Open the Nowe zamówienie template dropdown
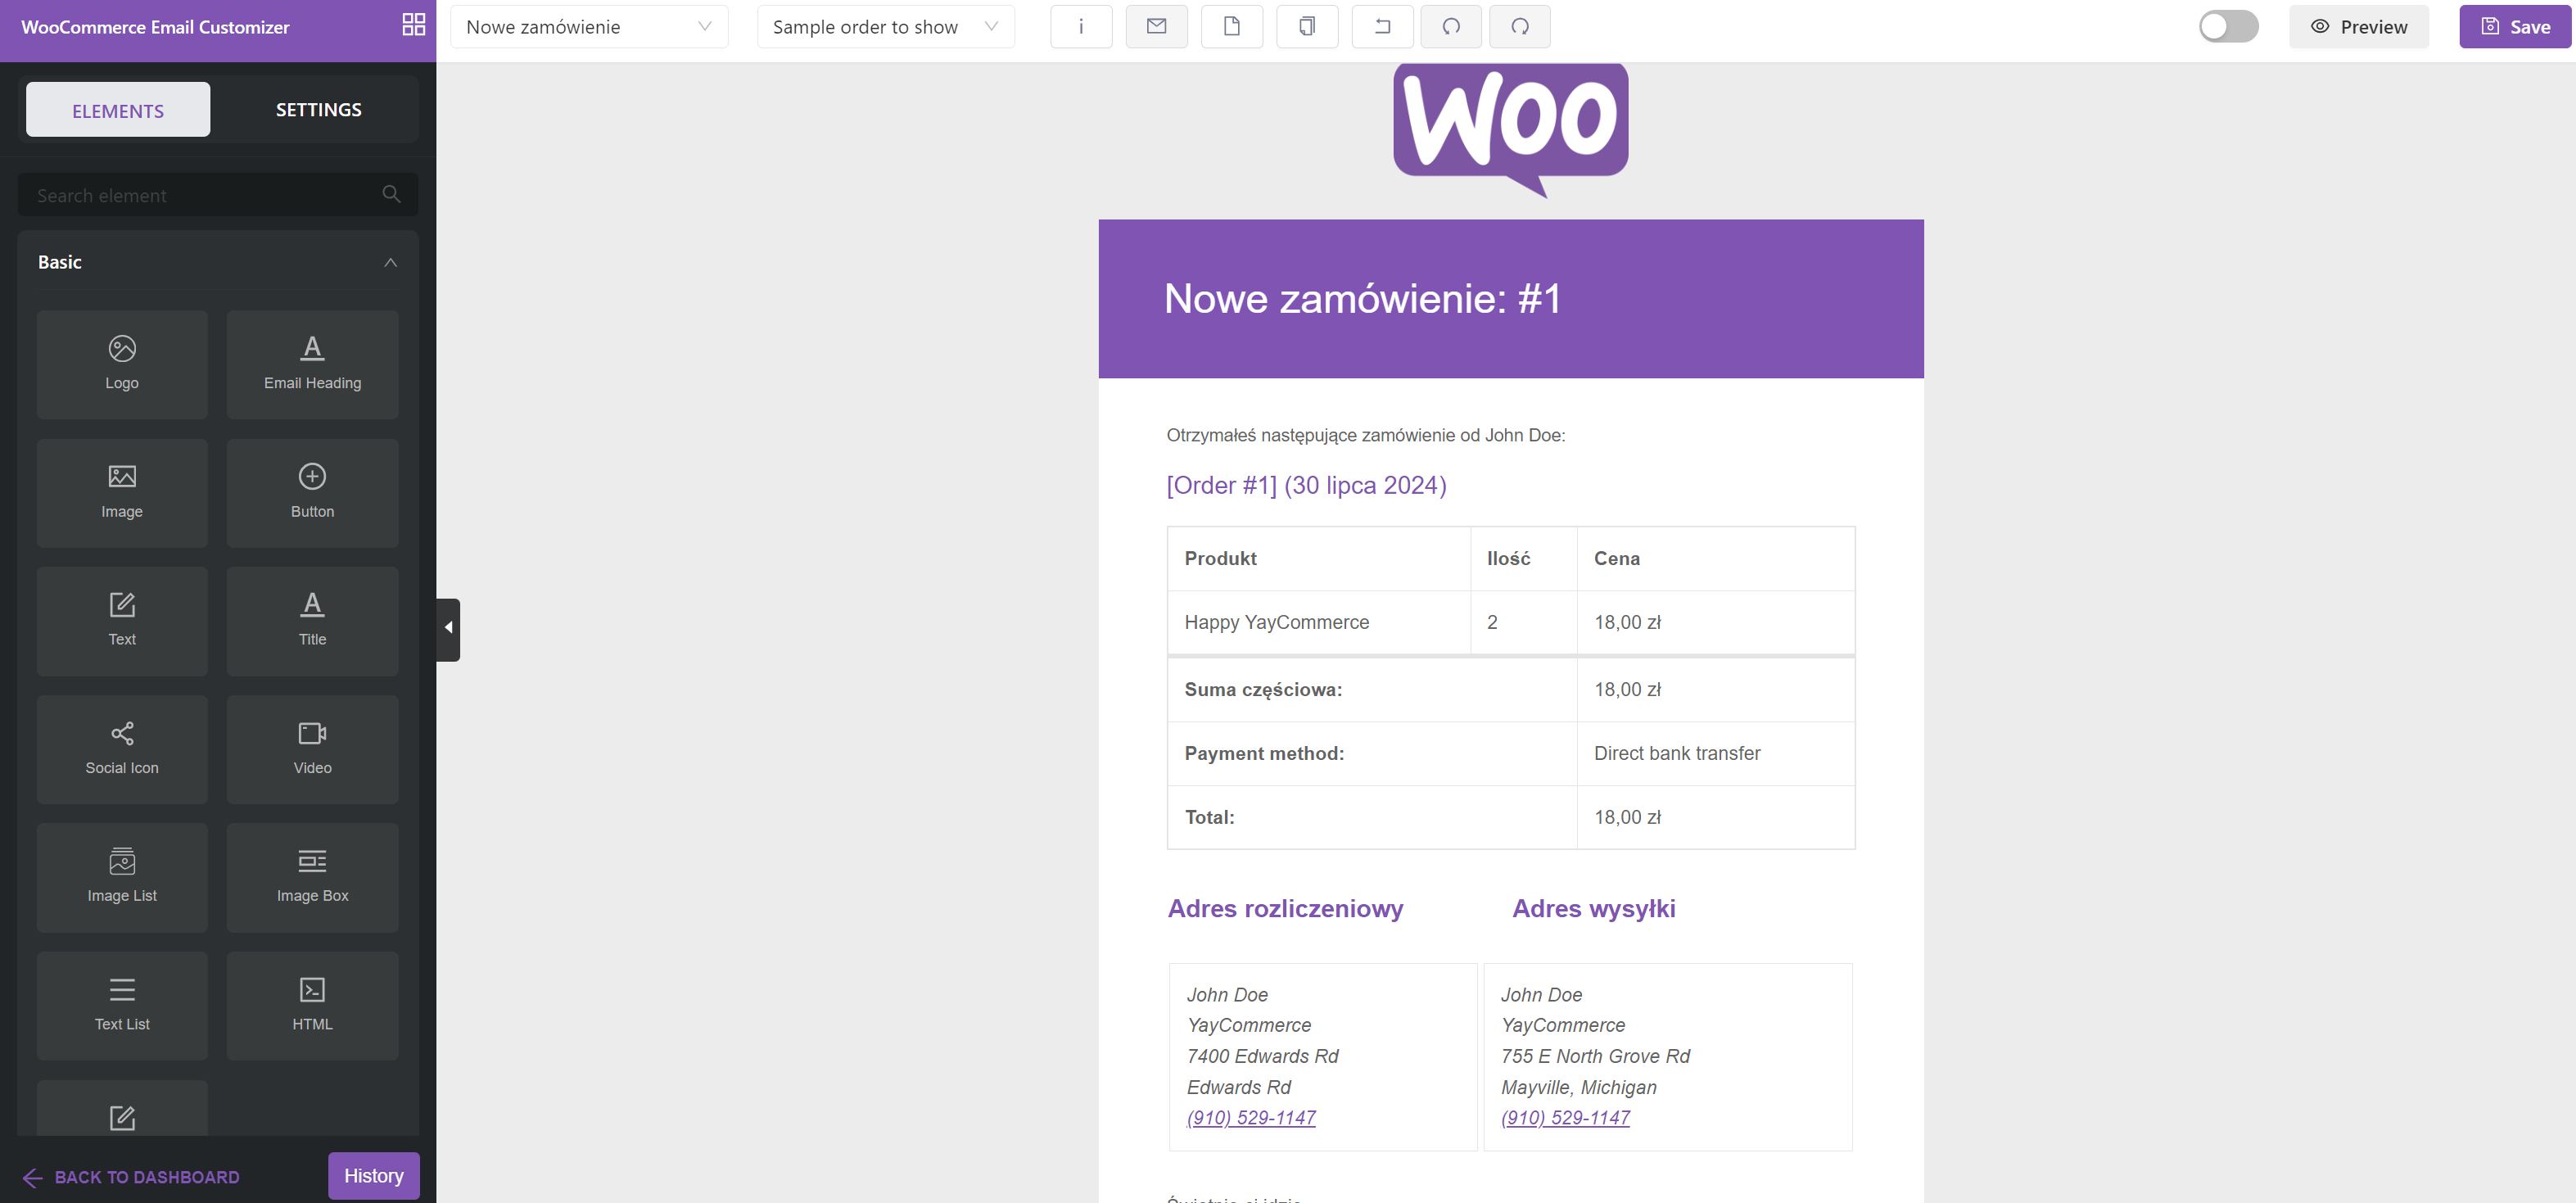 coord(588,27)
